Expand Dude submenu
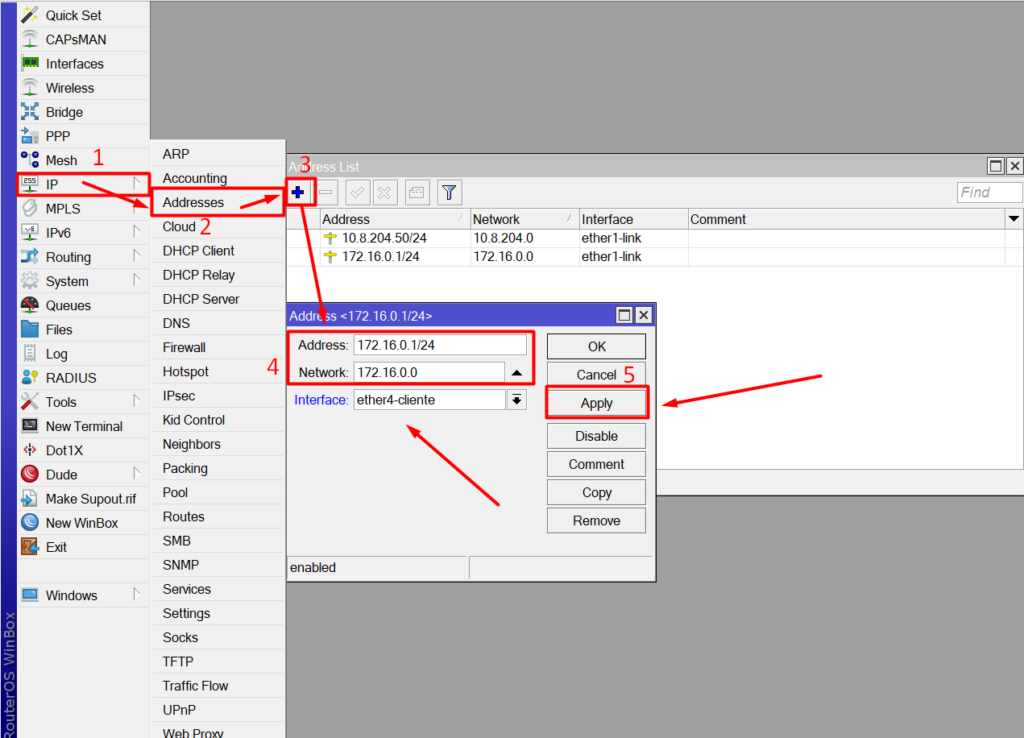The height and width of the screenshot is (738, 1024). (x=136, y=473)
